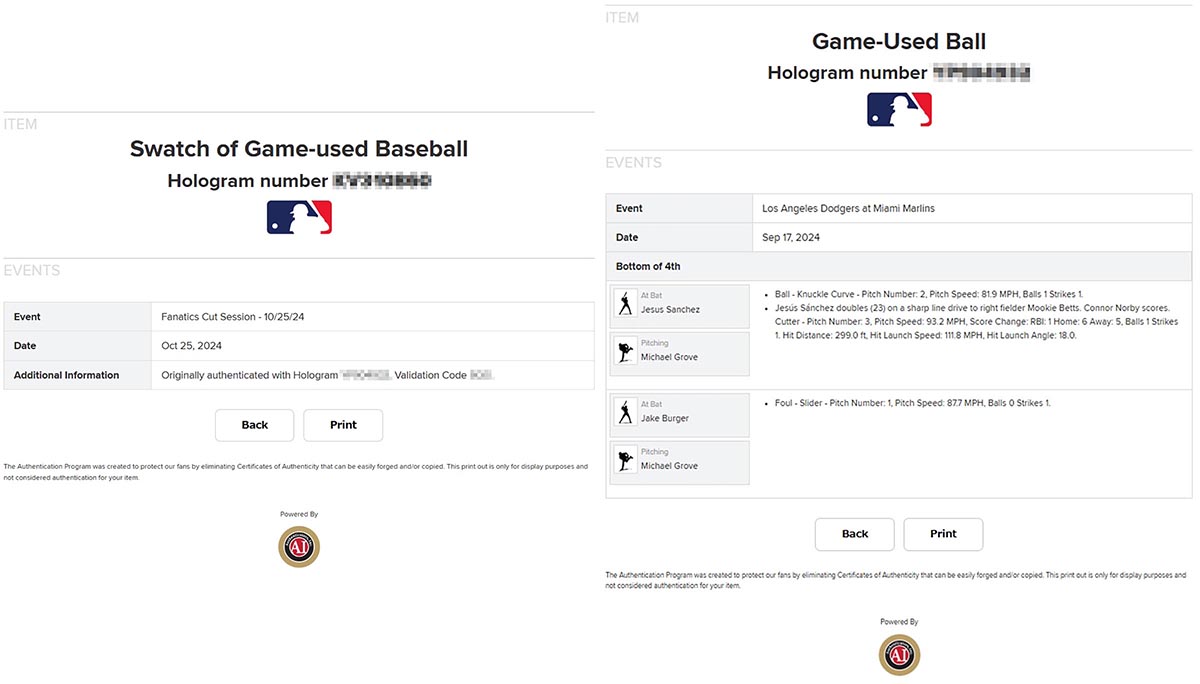Click the Date label in the right table
Screen dimensions: 1200x684
pos(627,238)
